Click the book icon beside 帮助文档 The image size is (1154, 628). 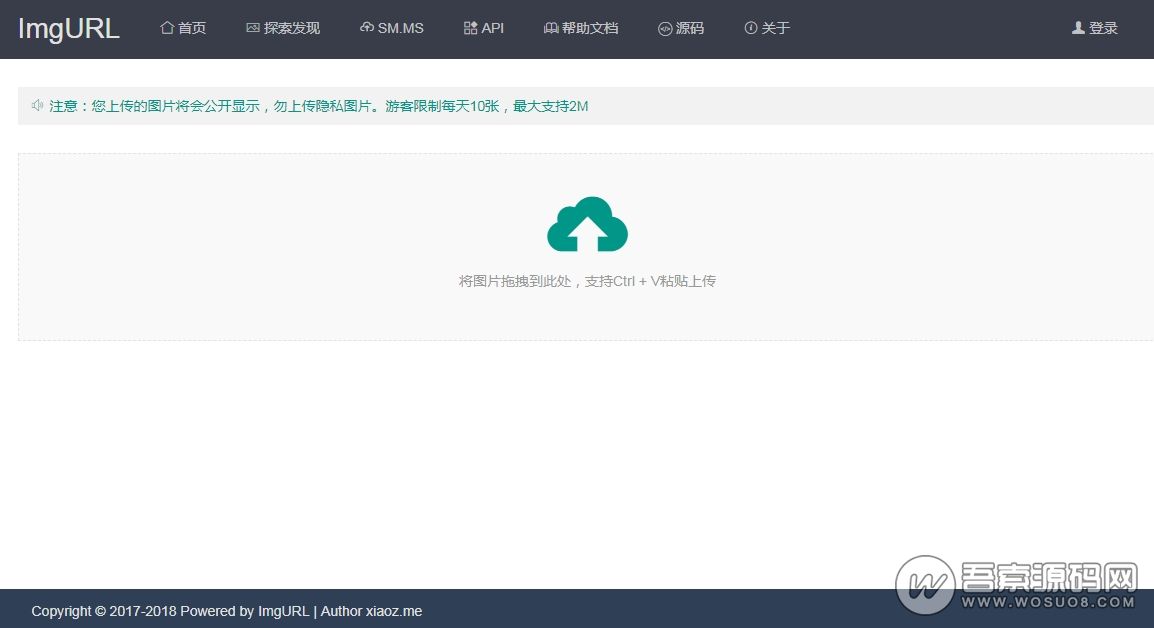549,29
